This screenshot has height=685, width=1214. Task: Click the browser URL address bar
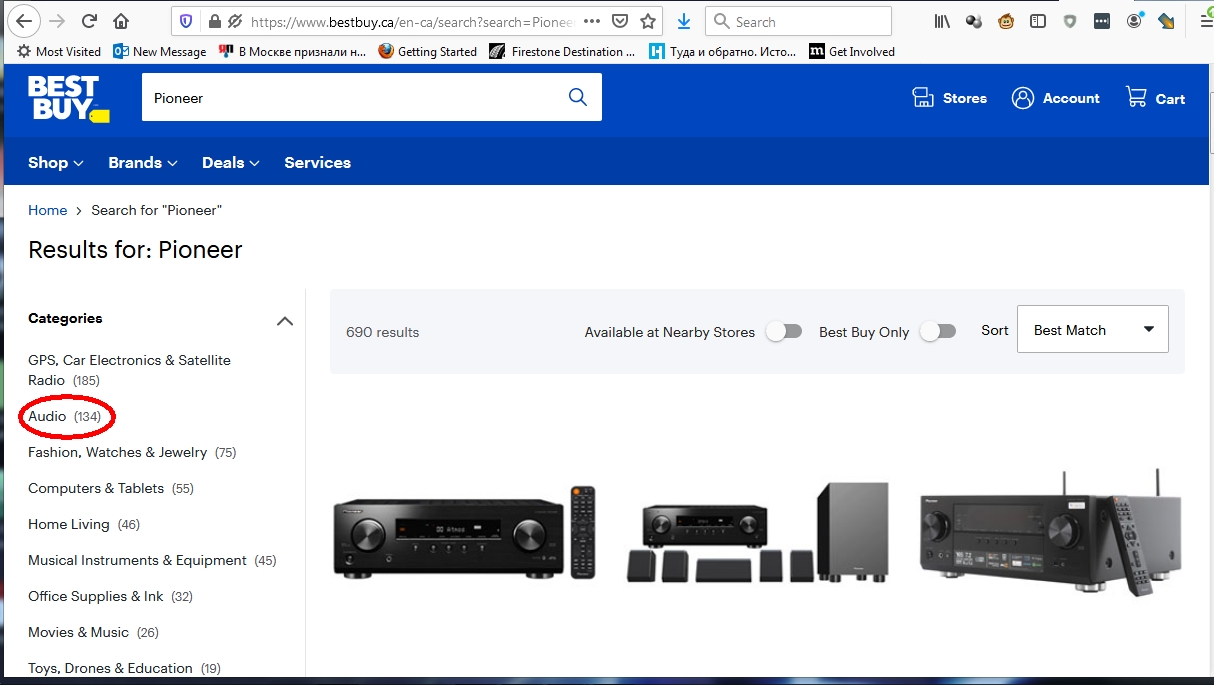click(410, 21)
